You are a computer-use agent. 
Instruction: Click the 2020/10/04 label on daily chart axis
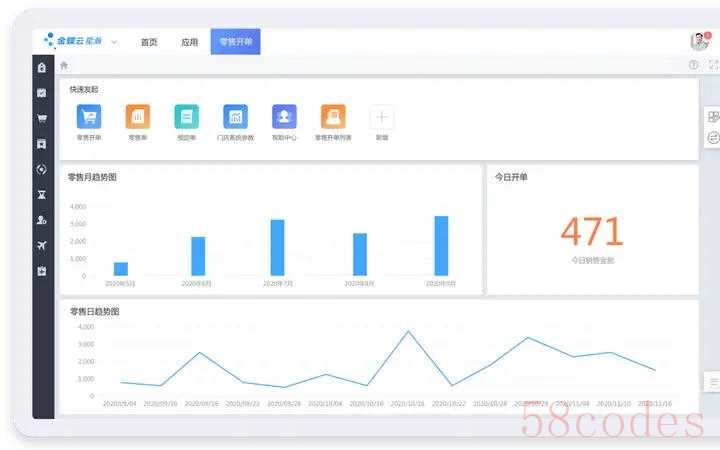click(x=325, y=404)
